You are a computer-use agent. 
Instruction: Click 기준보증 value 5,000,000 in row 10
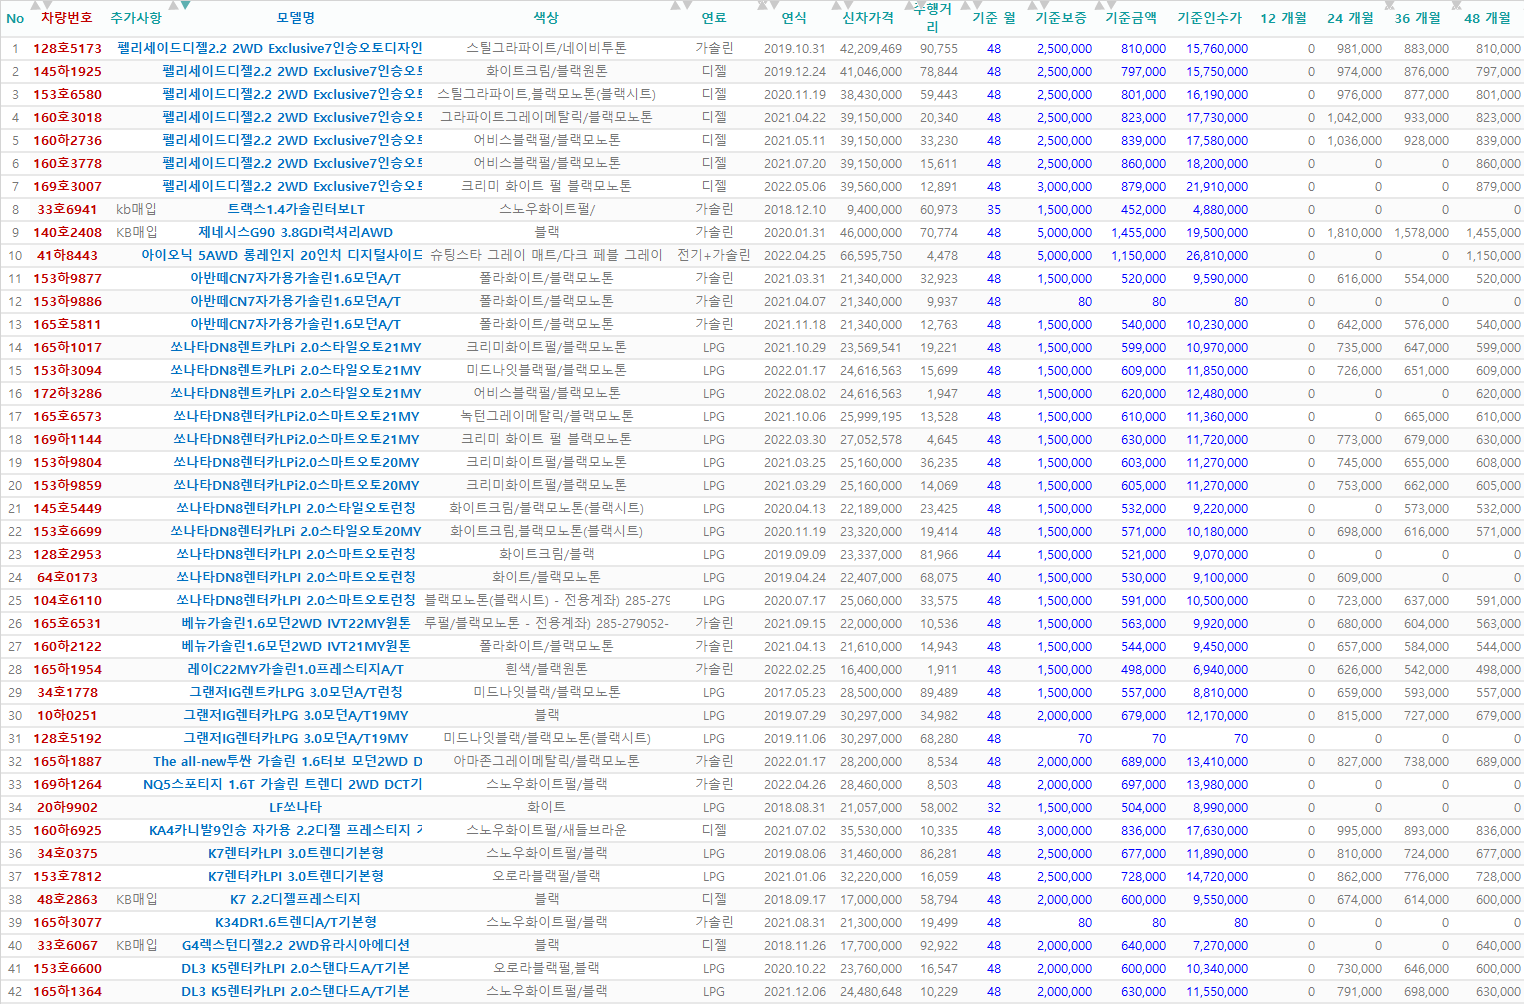(1064, 255)
